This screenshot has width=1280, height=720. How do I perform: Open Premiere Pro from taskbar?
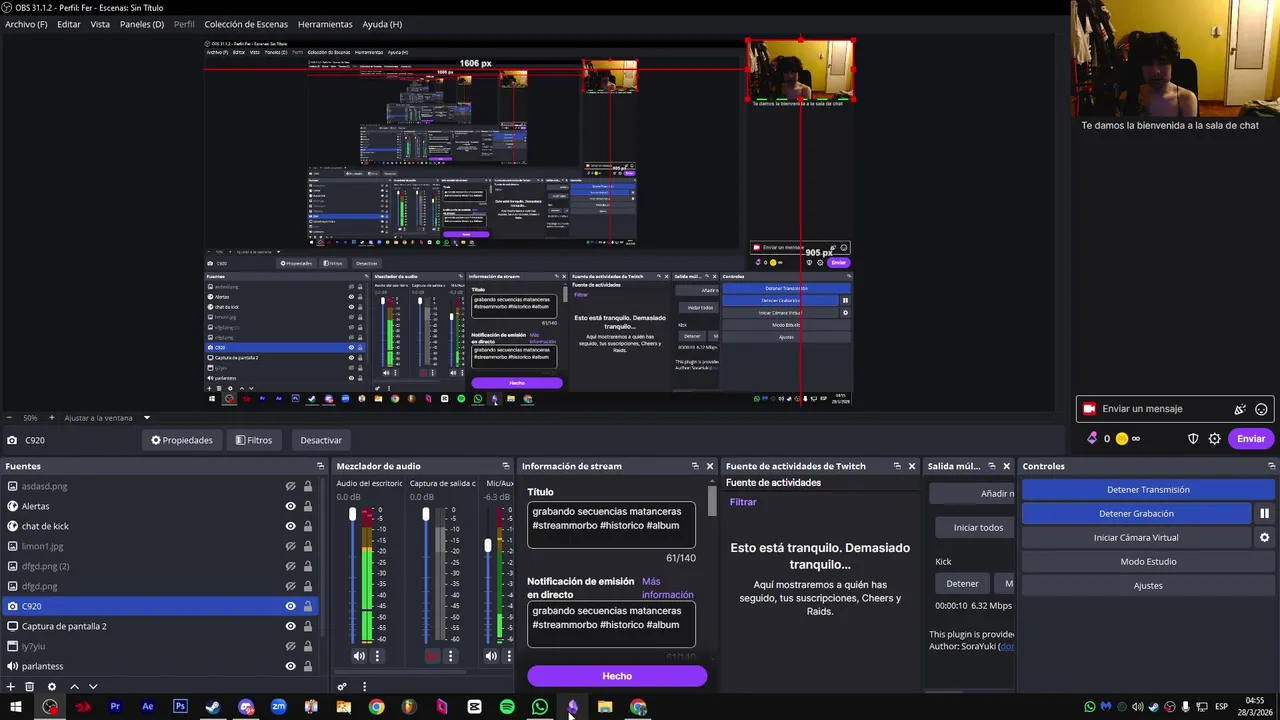(115, 707)
